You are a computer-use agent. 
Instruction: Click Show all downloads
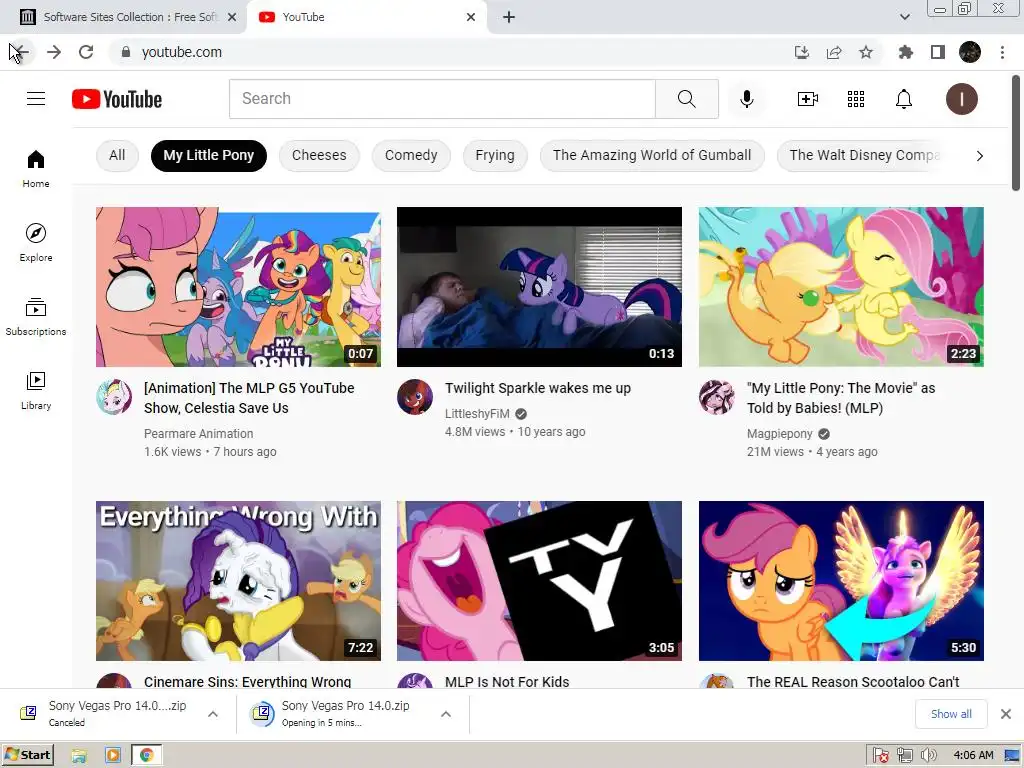(951, 714)
